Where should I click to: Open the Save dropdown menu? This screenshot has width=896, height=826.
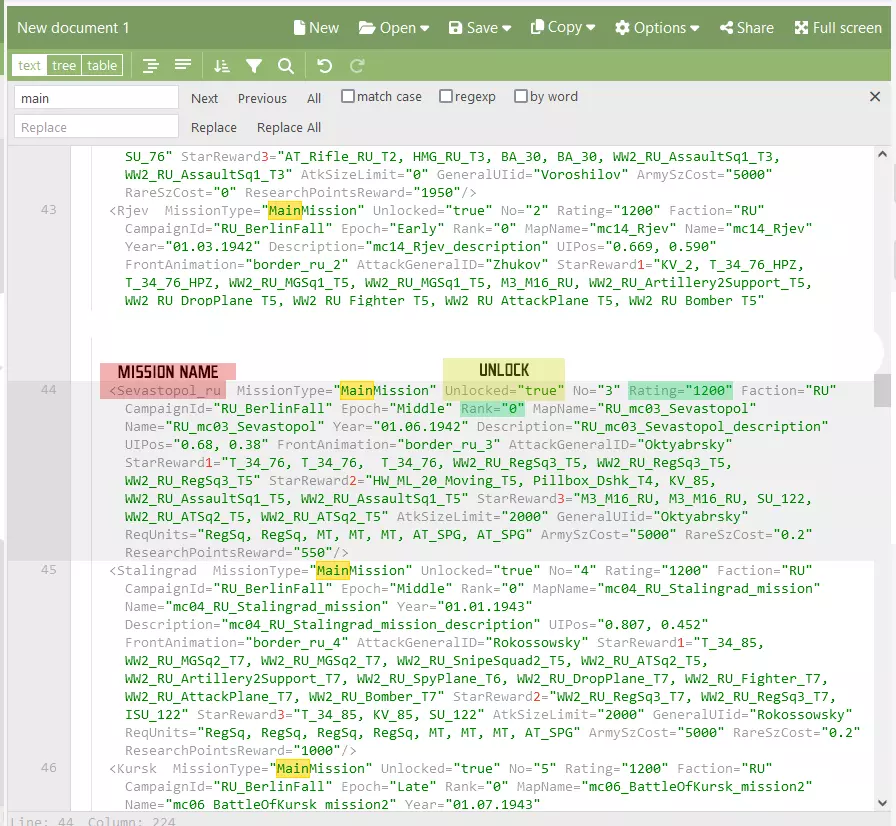pos(480,28)
